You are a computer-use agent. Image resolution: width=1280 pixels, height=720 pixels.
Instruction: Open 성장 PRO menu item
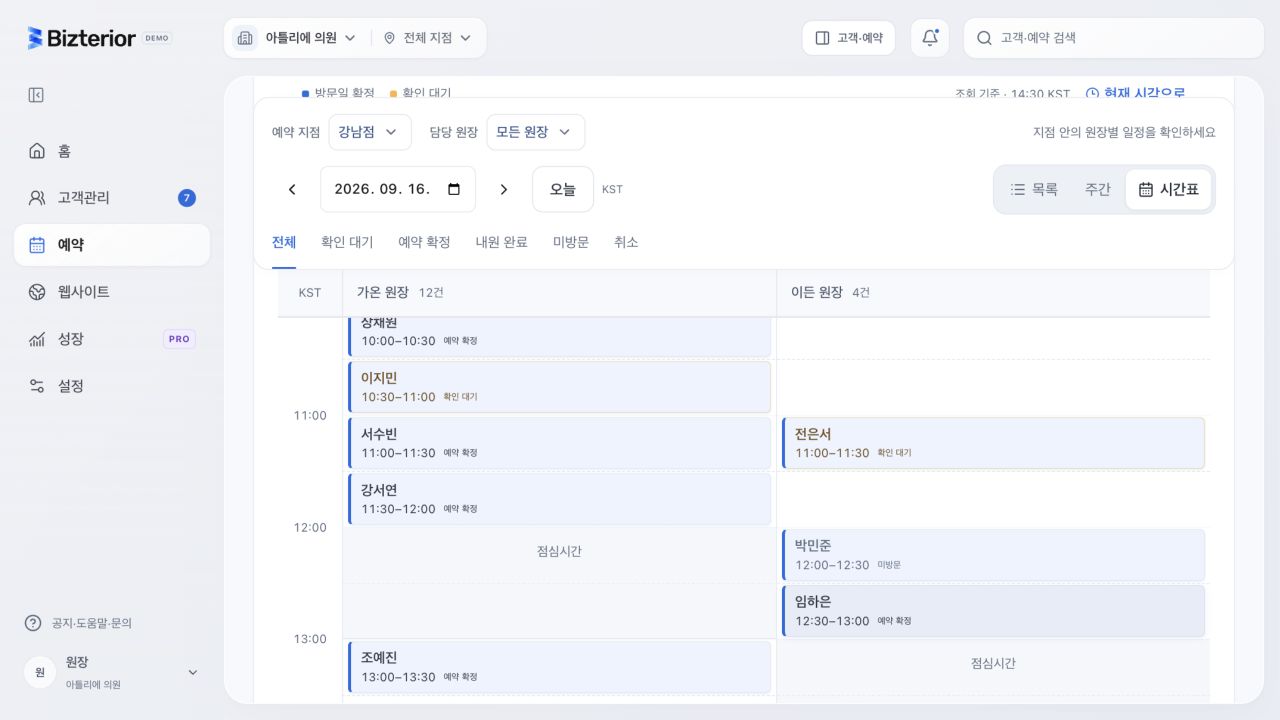click(112, 339)
